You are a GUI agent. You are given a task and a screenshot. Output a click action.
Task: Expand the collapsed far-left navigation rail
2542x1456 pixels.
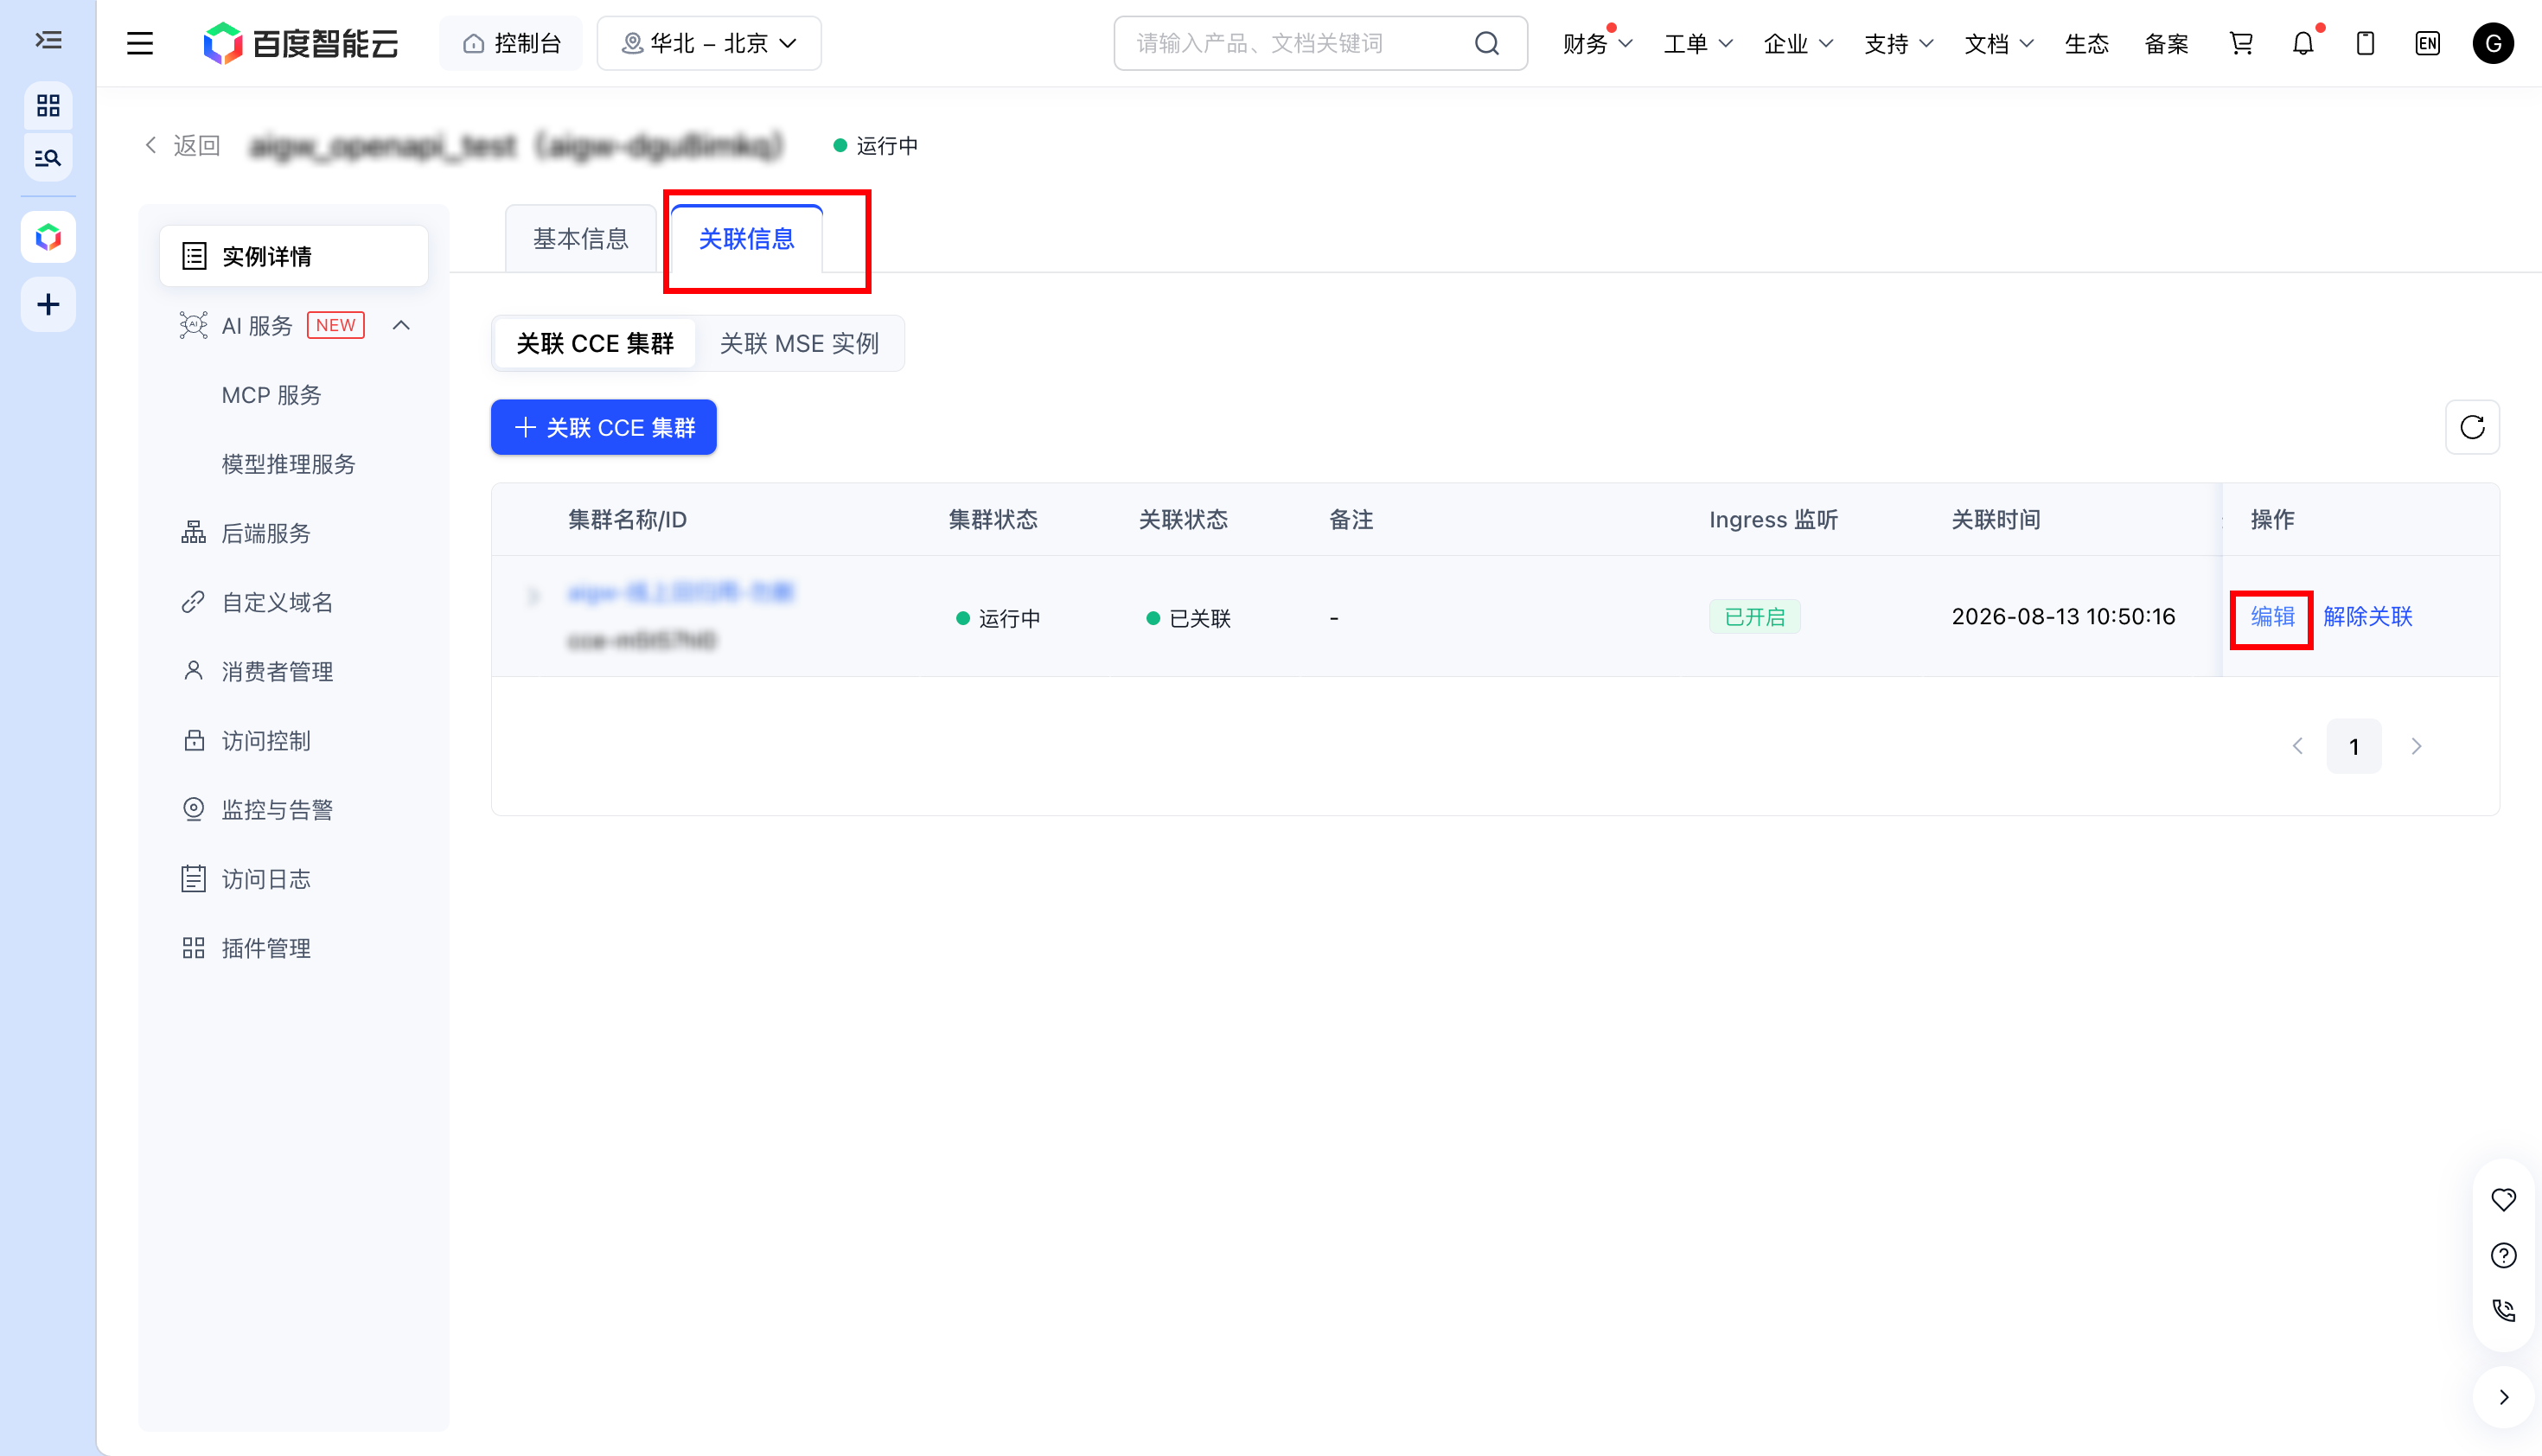[x=48, y=41]
